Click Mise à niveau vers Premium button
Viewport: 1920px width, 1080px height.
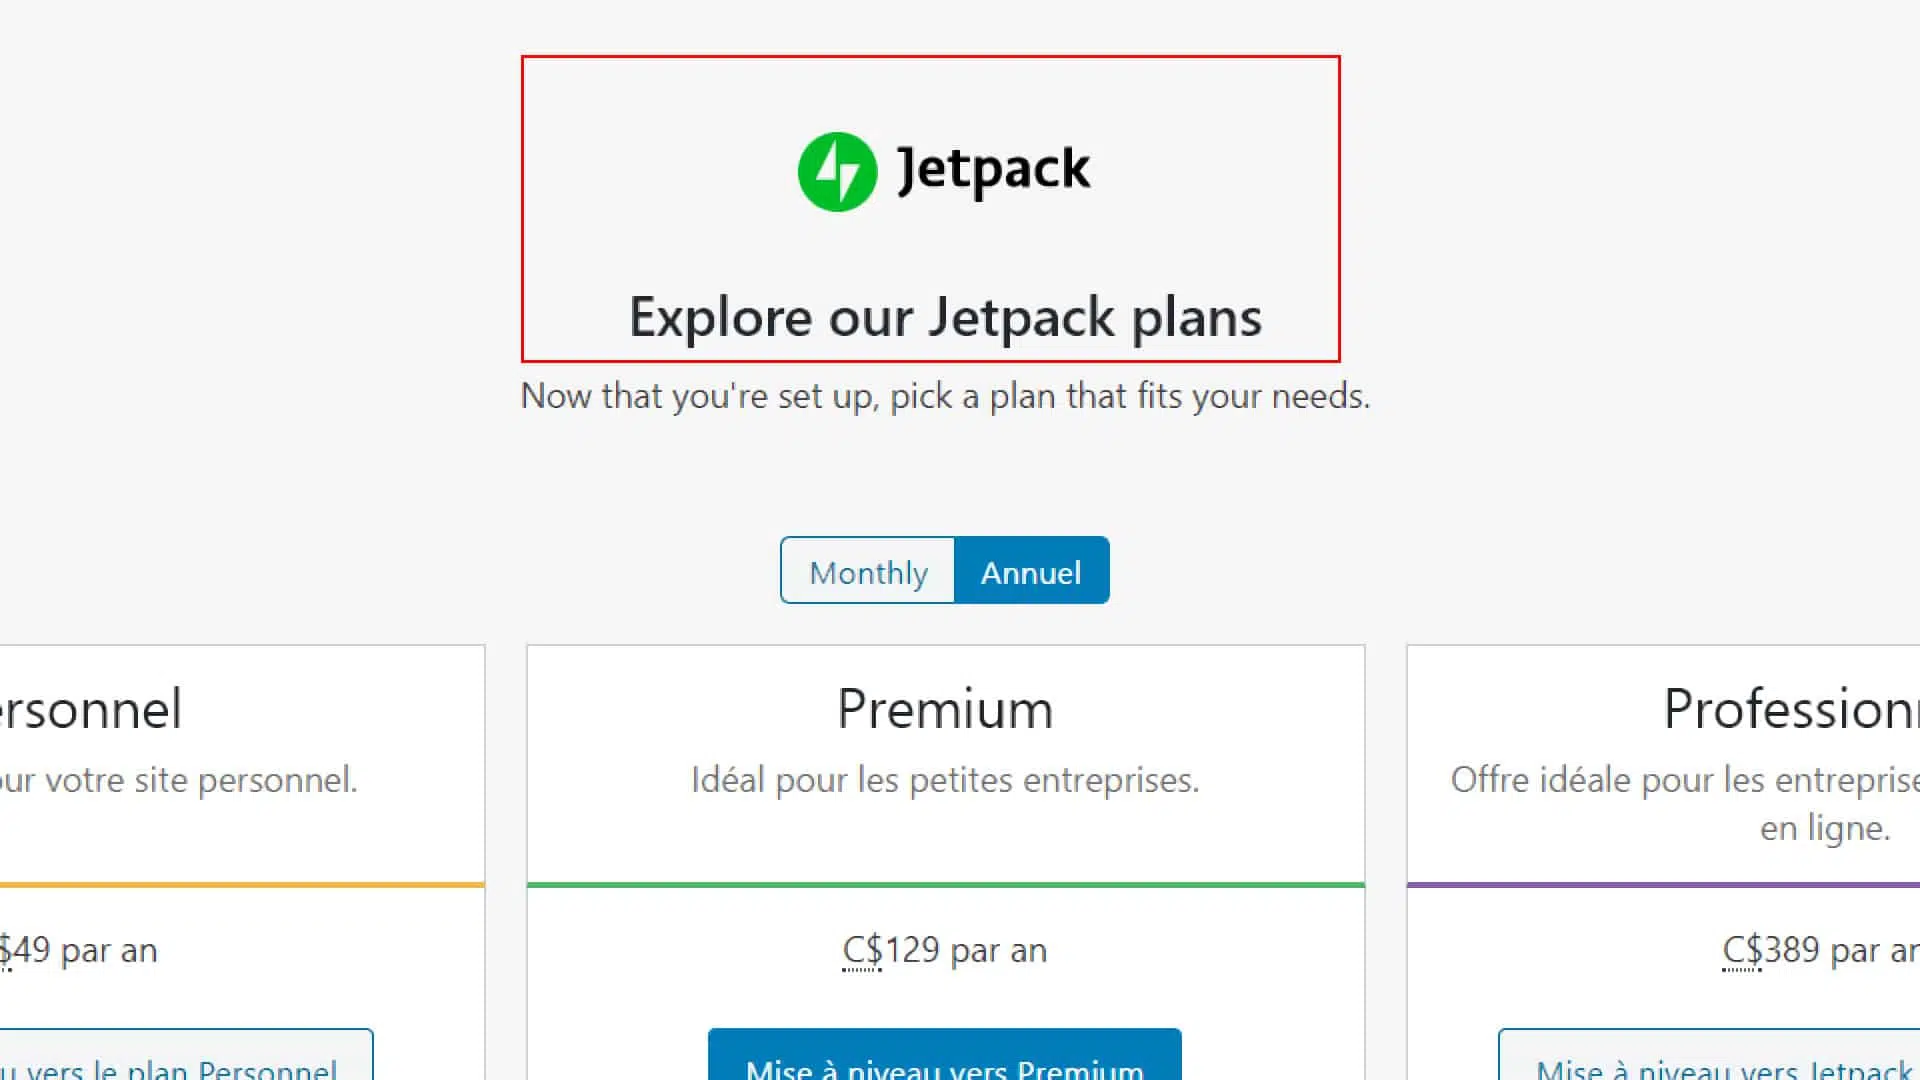tap(944, 1054)
